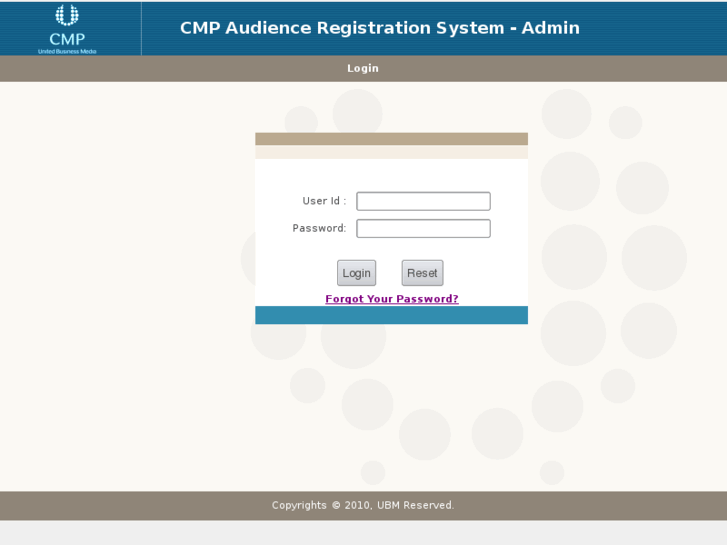Click the light gray strip beneath the footer
The height and width of the screenshot is (545, 727).
pos(364,532)
